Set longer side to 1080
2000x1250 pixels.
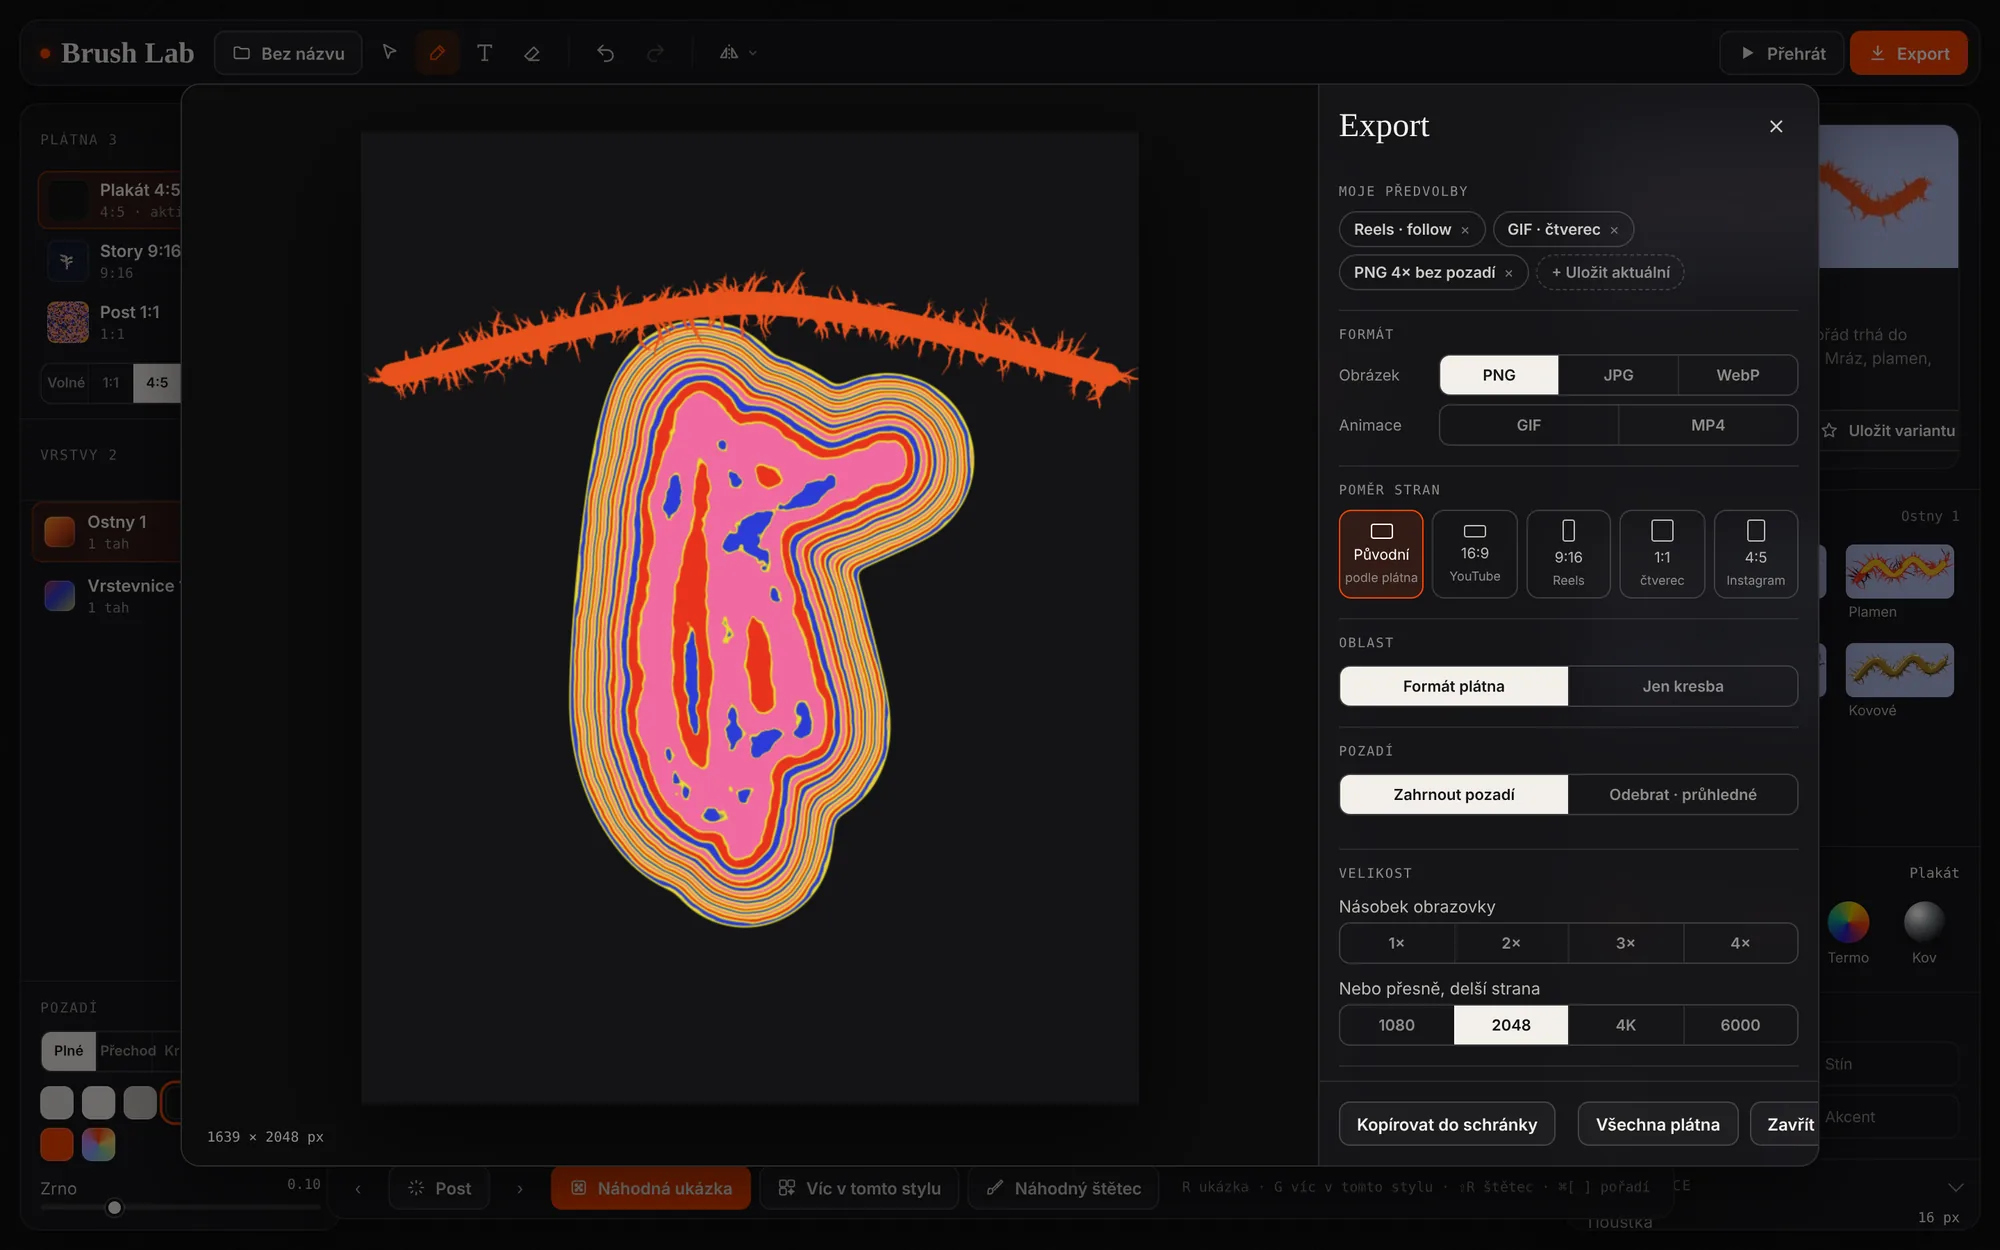click(1396, 1025)
